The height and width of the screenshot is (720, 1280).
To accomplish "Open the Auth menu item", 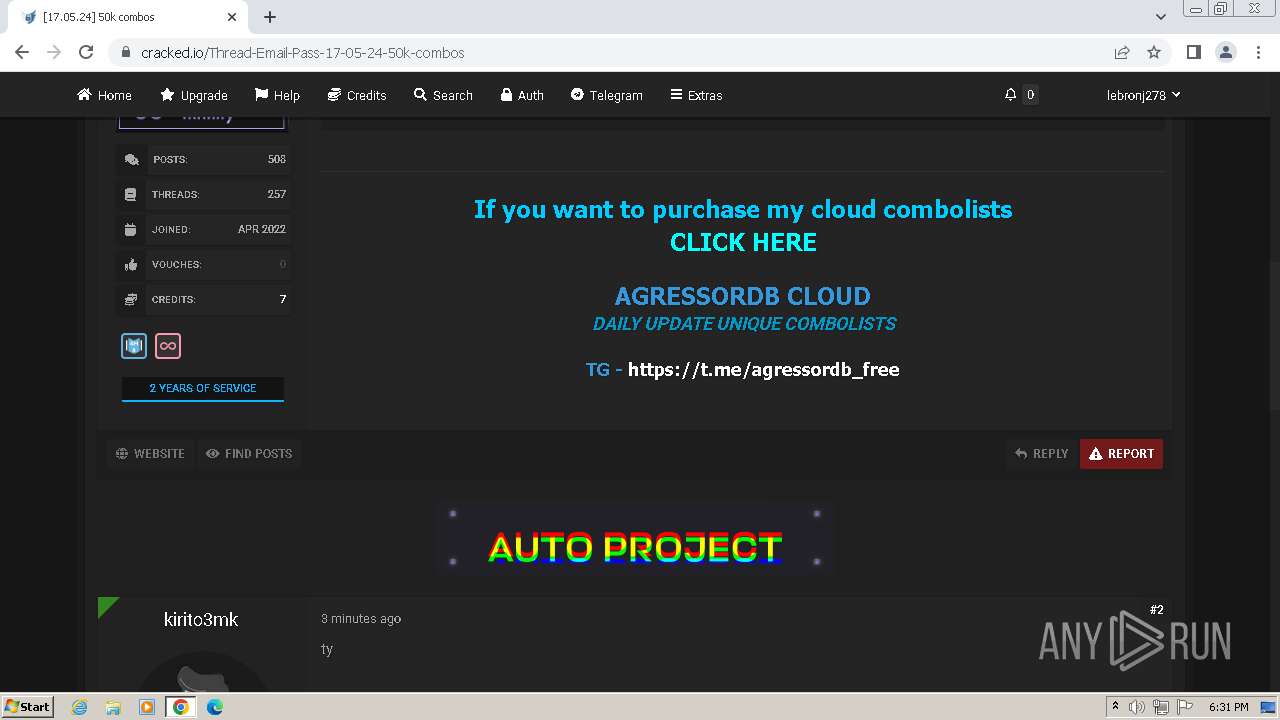I will point(522,95).
